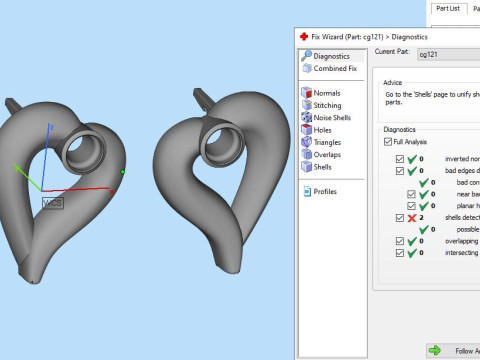Toggle the near bad edges checkbox
Screen dimensions: 480x360
[411, 194]
